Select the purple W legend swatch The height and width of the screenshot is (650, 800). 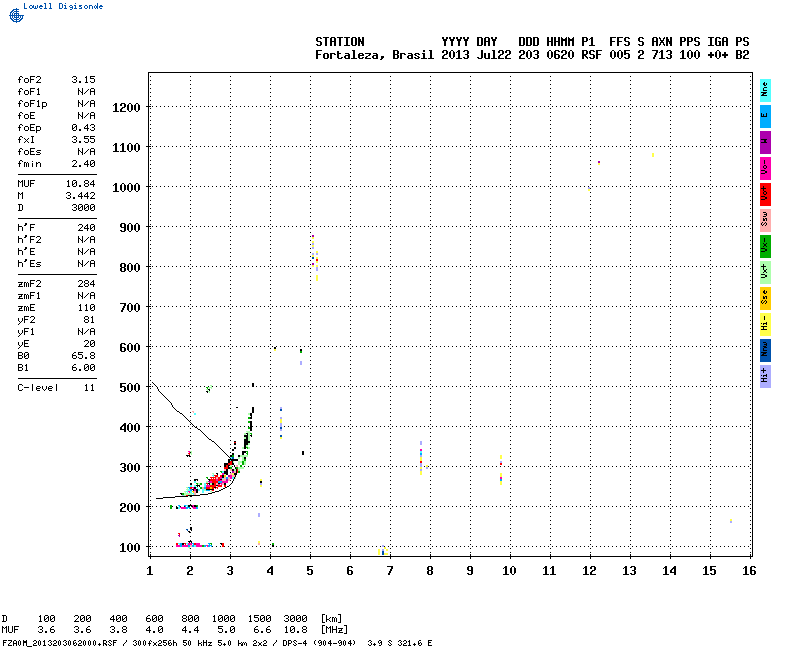[x=765, y=142]
